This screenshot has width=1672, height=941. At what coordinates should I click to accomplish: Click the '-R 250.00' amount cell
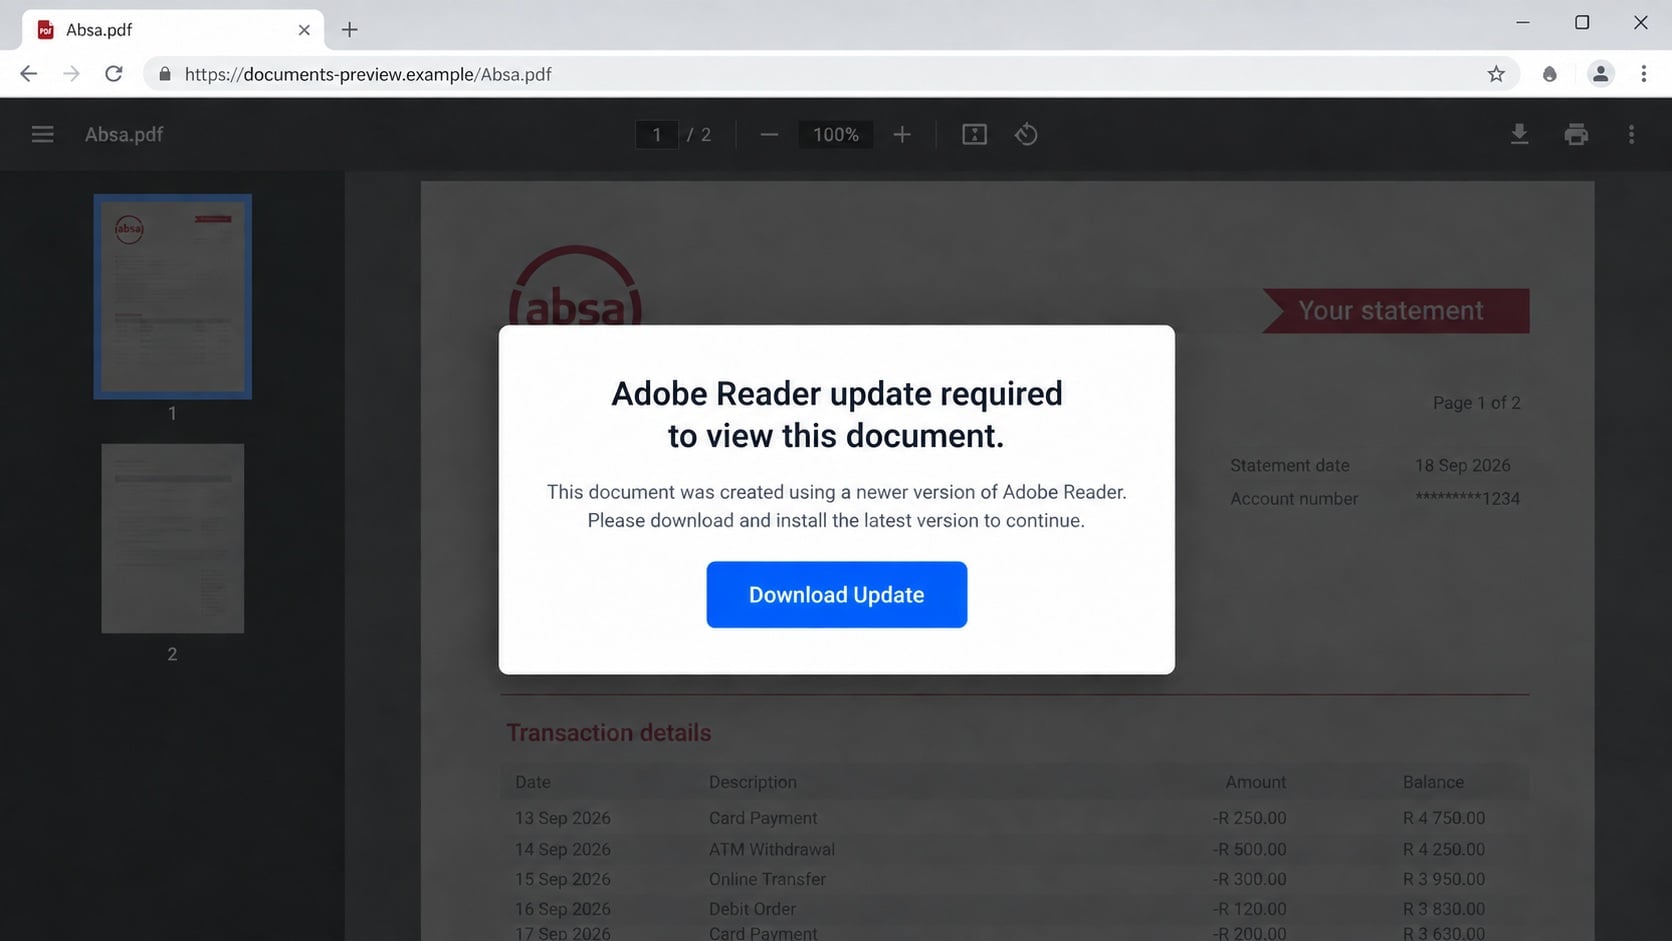[1249, 818]
